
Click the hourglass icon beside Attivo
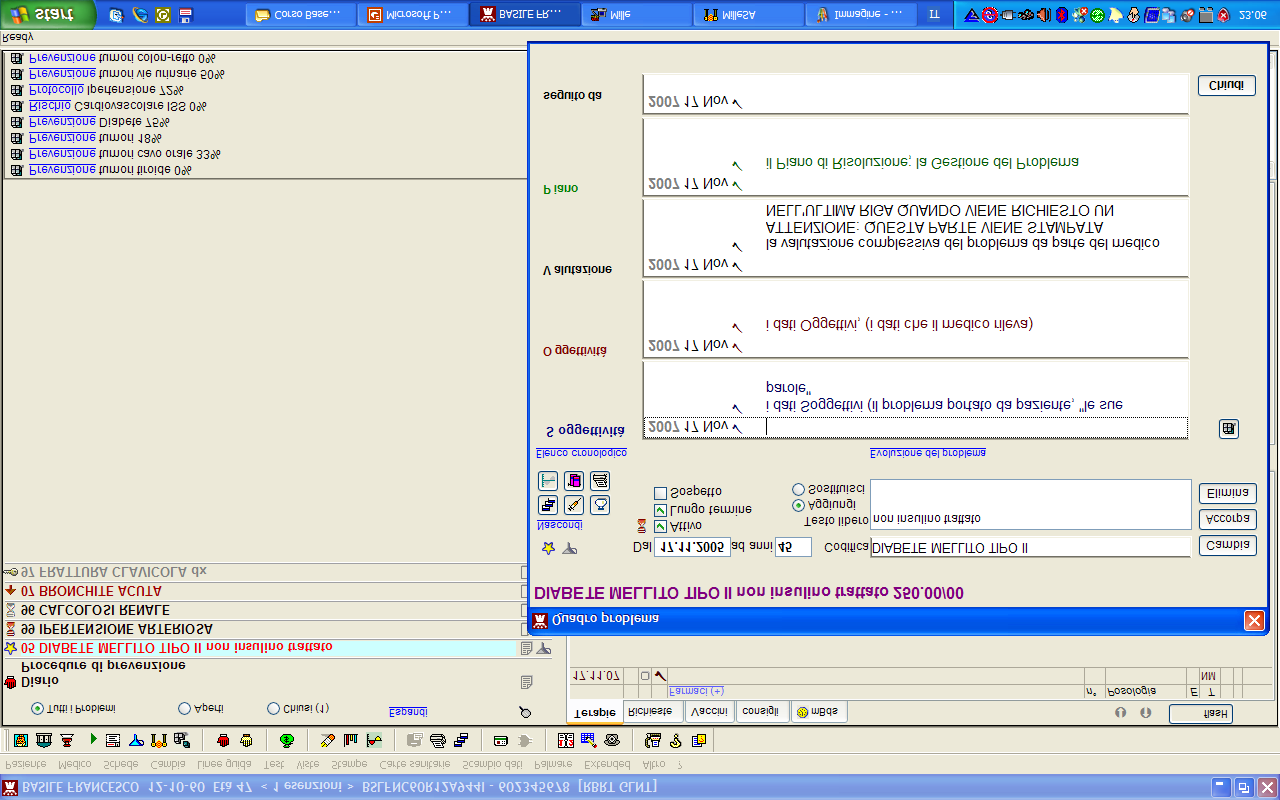coord(642,525)
